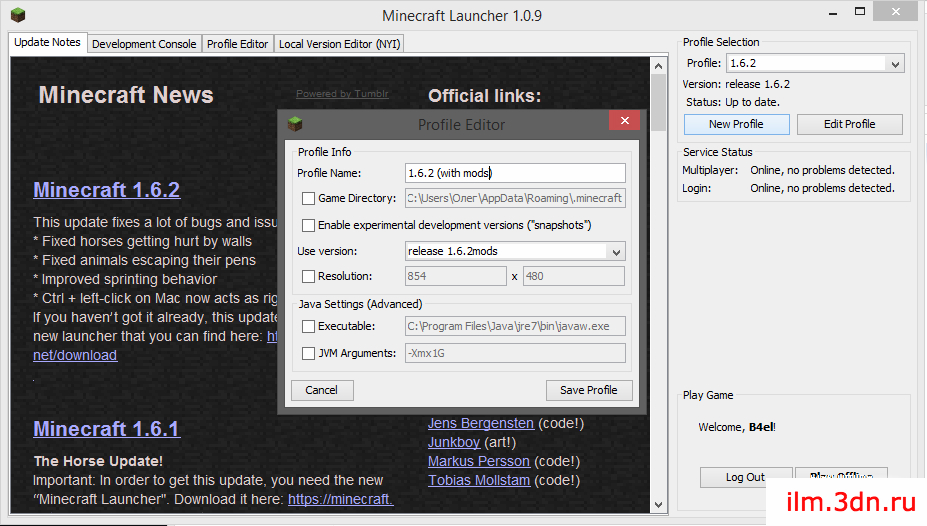This screenshot has height=526, width=927.
Task: Enable experimental development versions snapshots checkbox
Action: [x=308, y=225]
